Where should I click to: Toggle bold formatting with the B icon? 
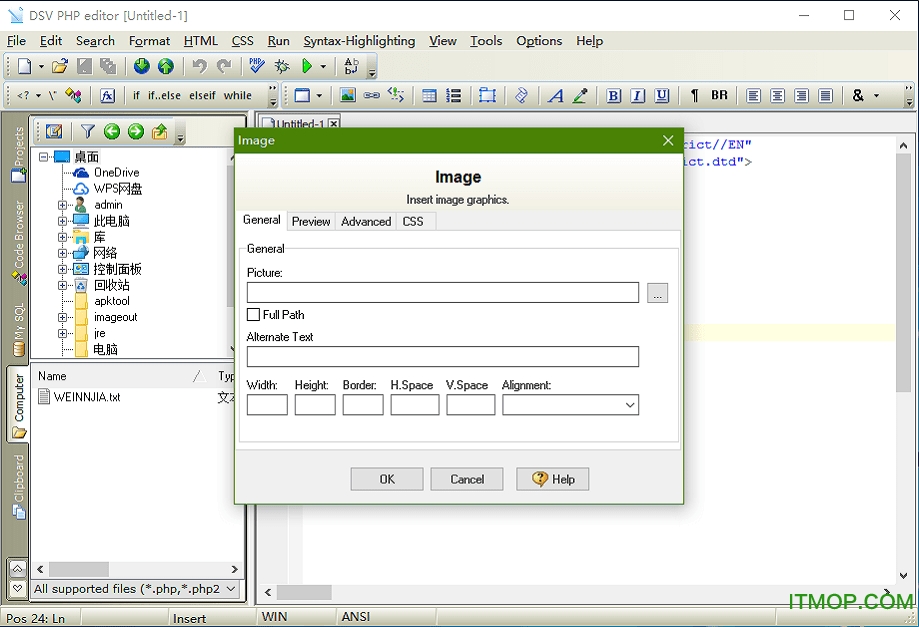click(613, 95)
